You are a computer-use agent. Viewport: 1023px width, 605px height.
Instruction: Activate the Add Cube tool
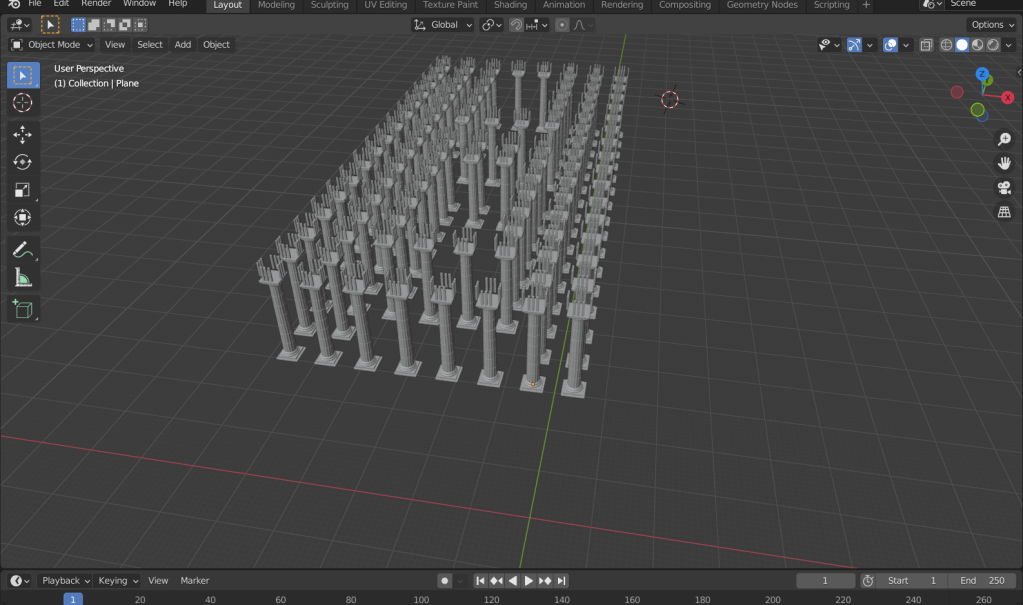click(x=22, y=309)
